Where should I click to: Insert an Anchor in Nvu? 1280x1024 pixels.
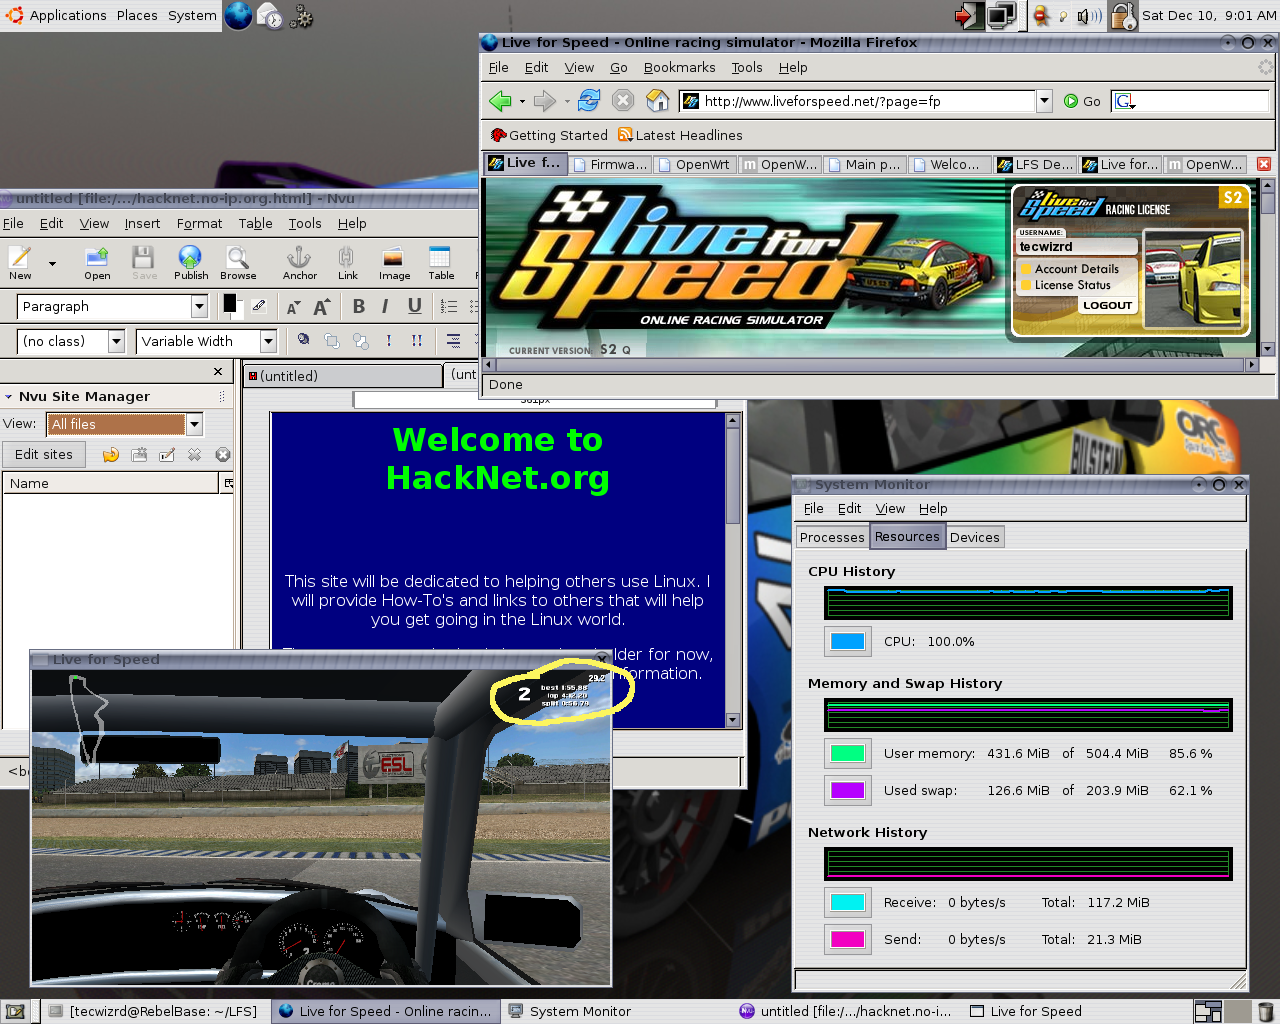299,262
